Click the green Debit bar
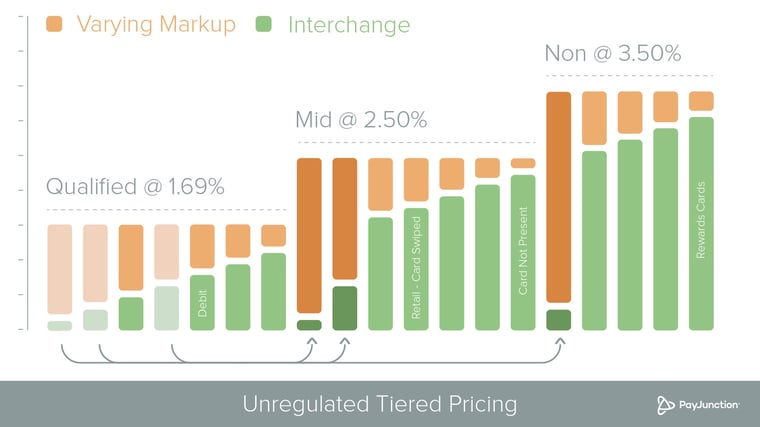The image size is (760, 427). (202, 302)
